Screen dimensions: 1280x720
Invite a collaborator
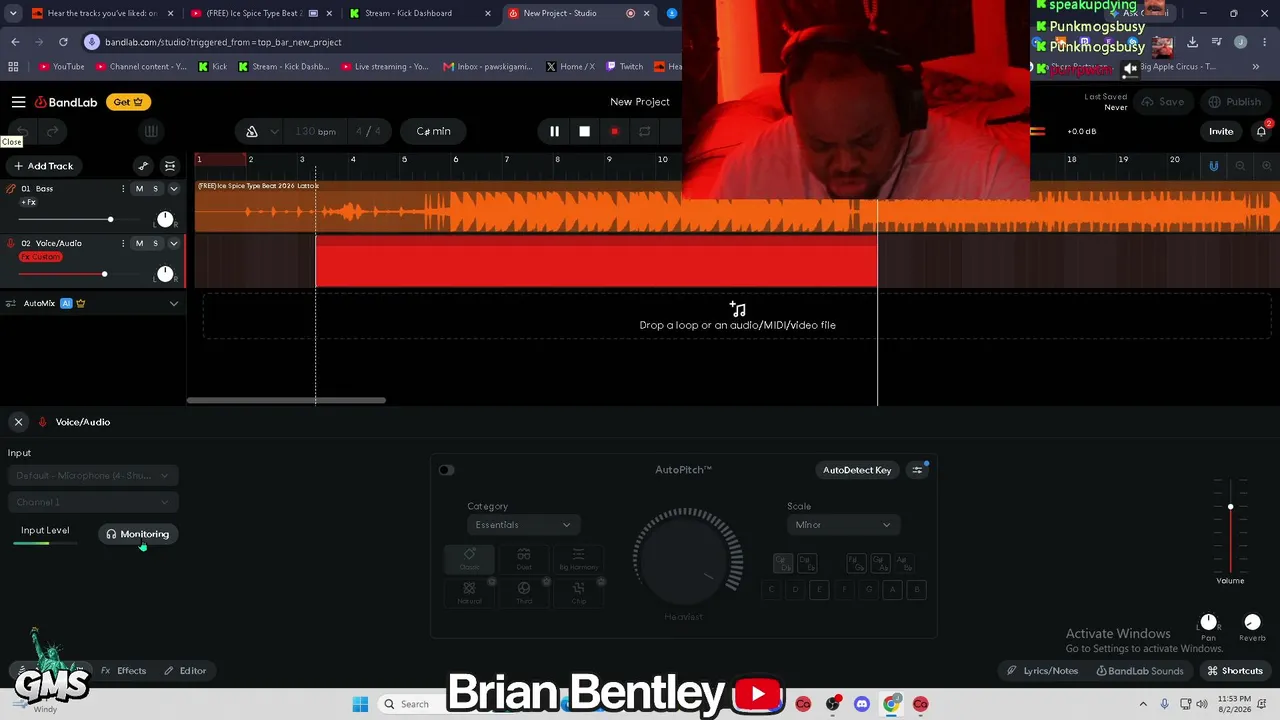[x=1221, y=131]
